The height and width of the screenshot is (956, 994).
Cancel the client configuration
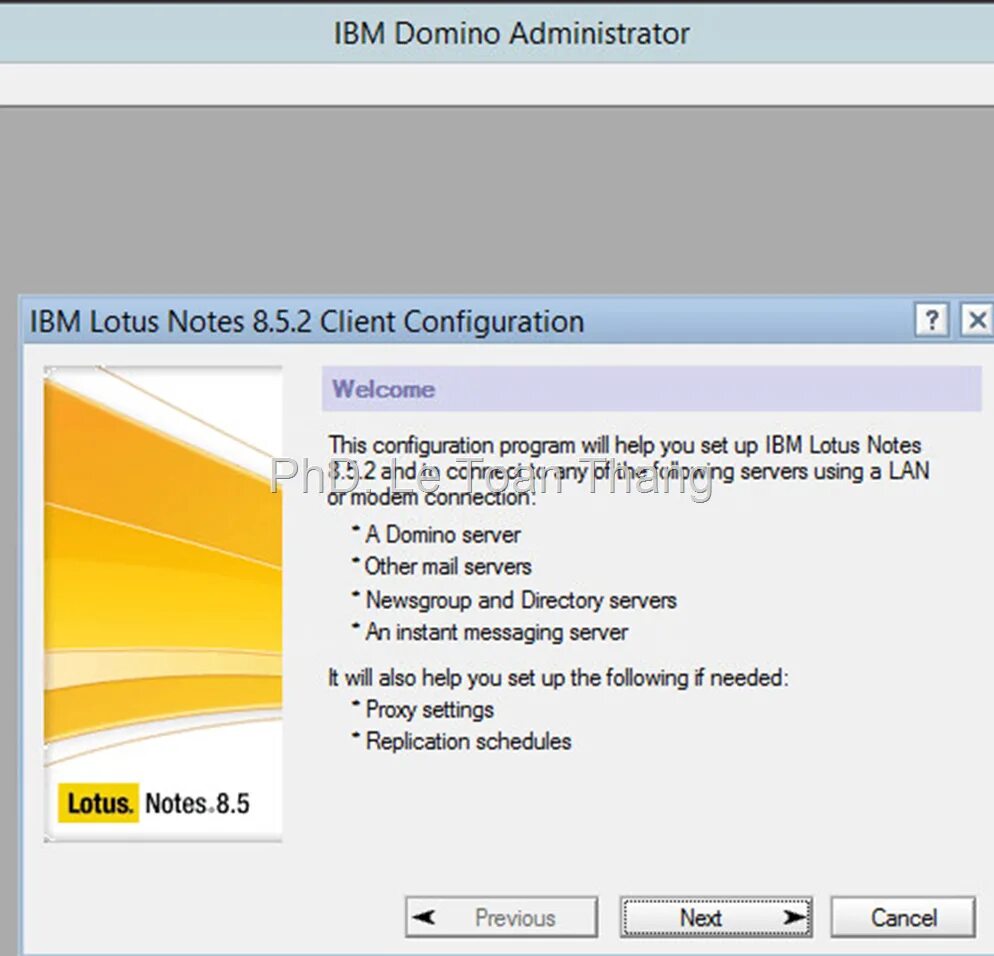(x=903, y=917)
